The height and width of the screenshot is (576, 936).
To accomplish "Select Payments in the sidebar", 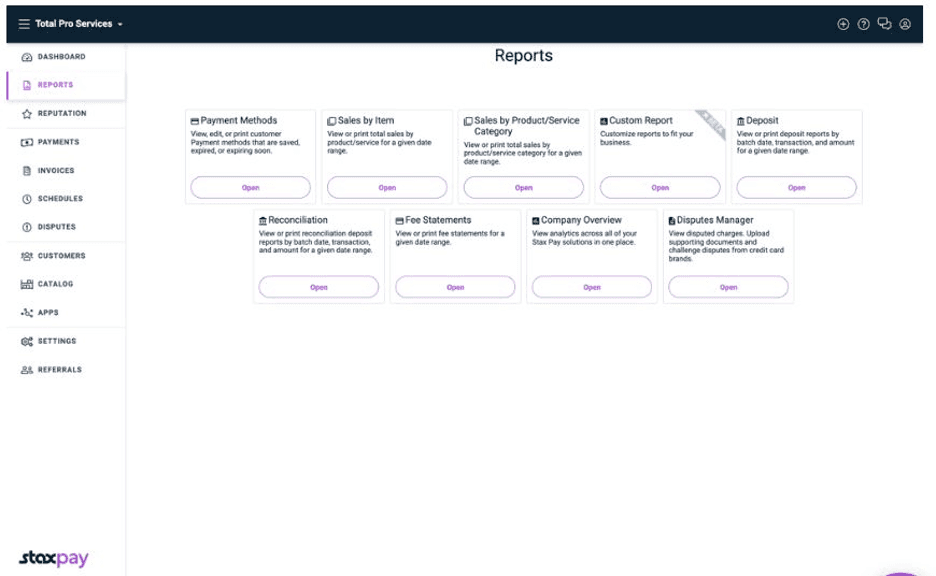I will point(58,142).
